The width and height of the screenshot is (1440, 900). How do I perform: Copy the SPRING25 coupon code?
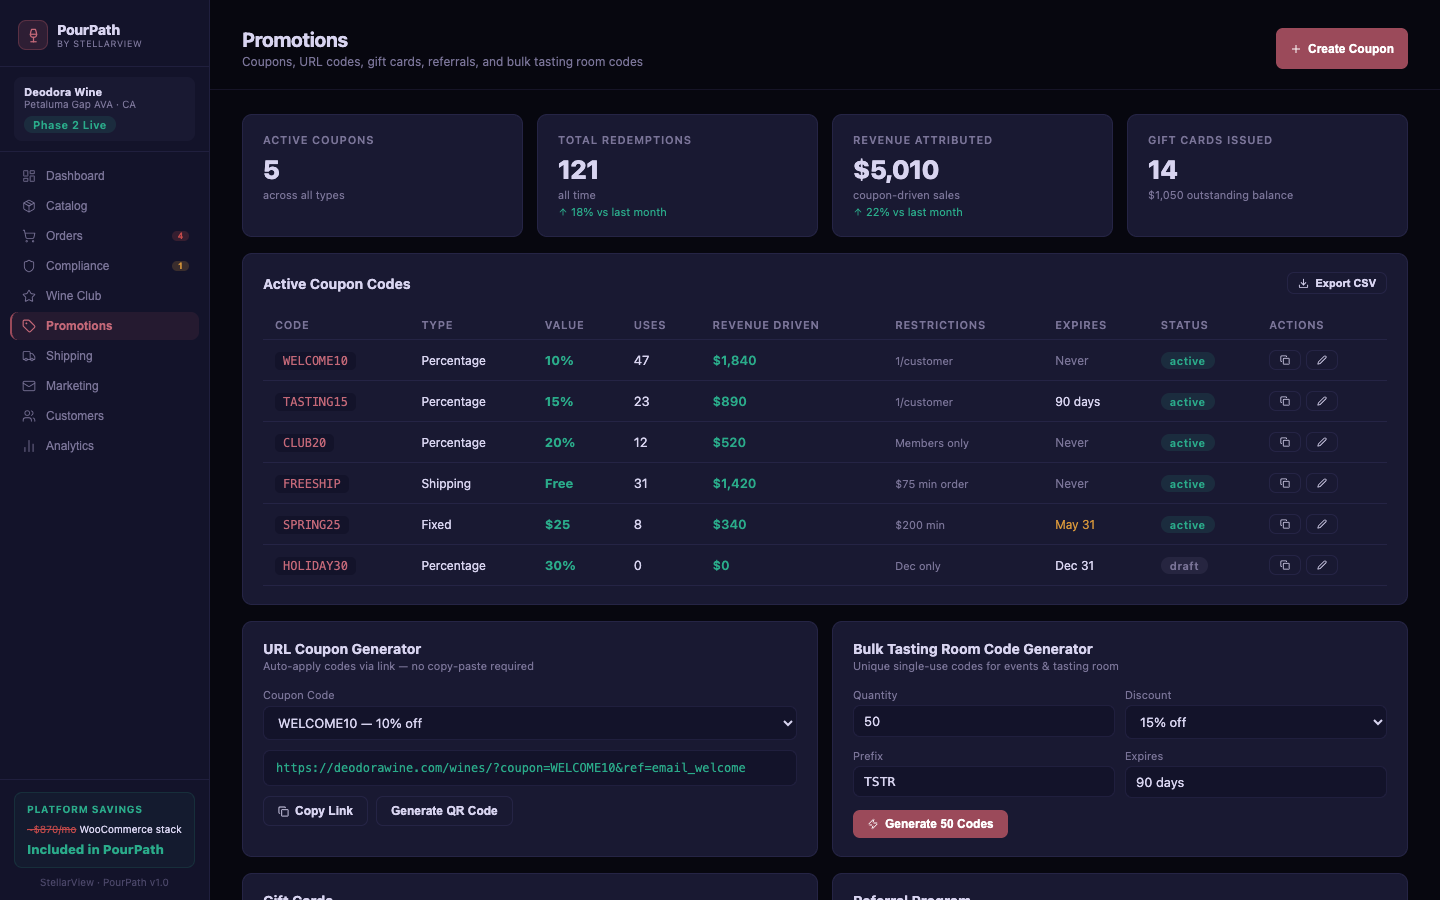(1285, 524)
